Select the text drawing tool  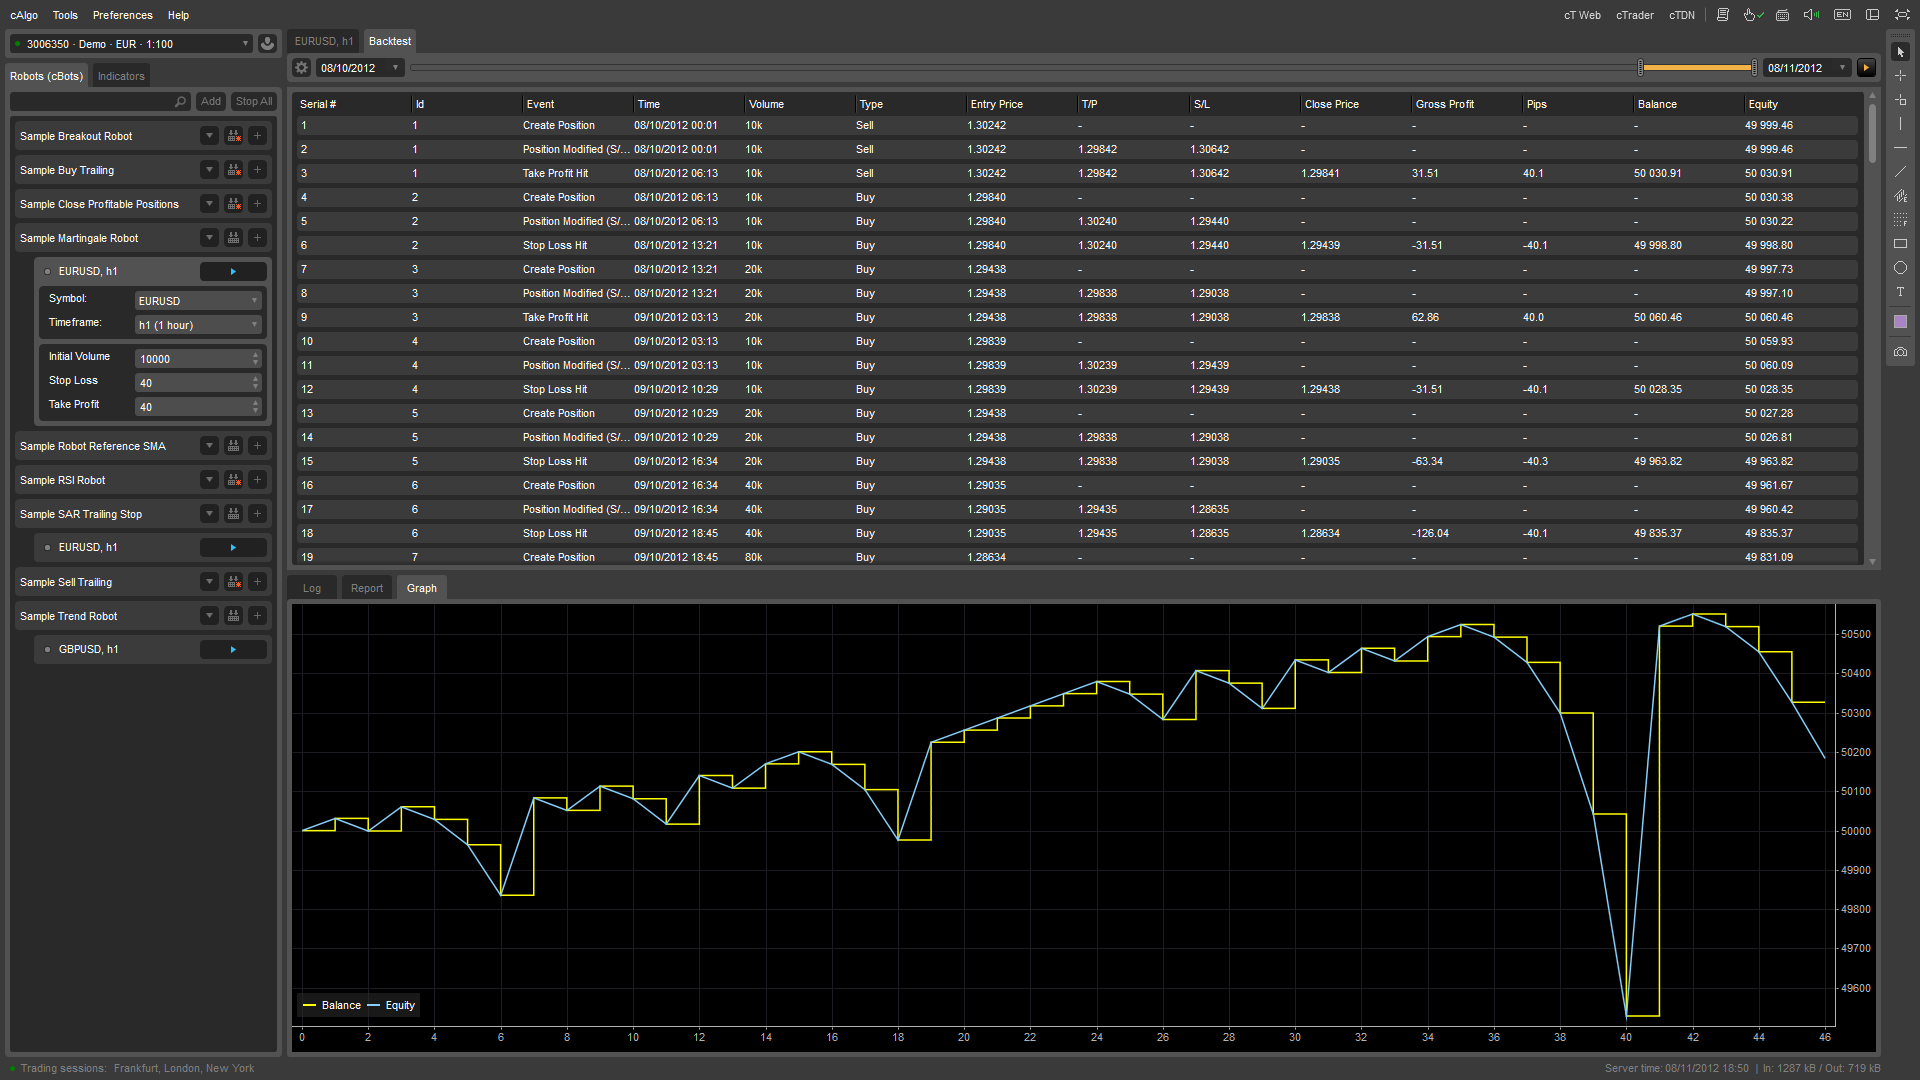1900,292
